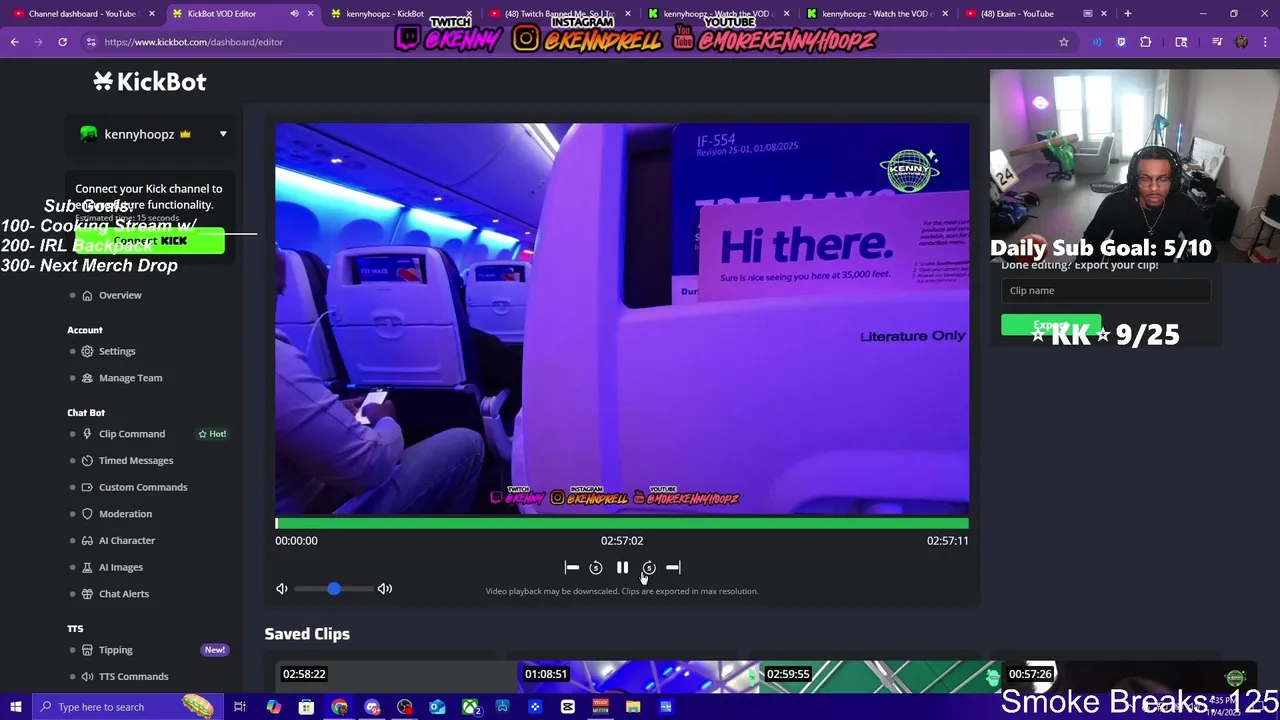Open CapCut from the taskbar
1280x720 pixels.
point(568,707)
